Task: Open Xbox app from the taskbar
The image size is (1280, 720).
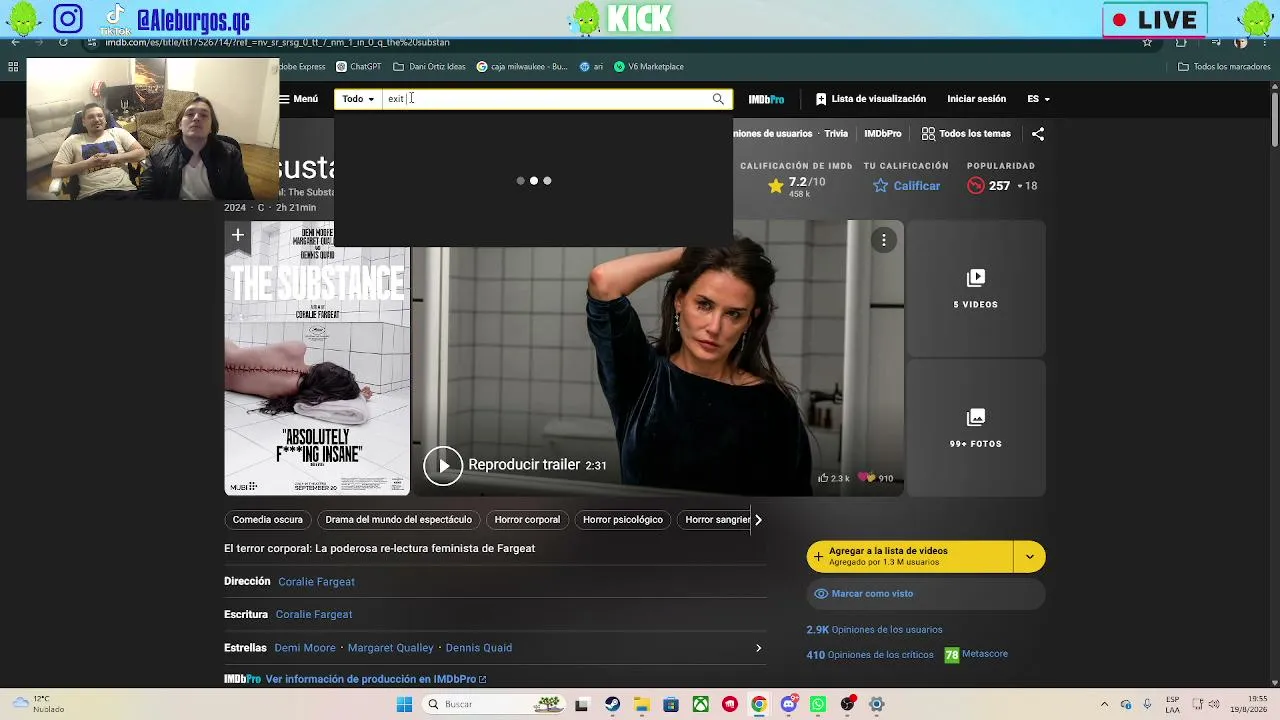Action: tap(701, 705)
